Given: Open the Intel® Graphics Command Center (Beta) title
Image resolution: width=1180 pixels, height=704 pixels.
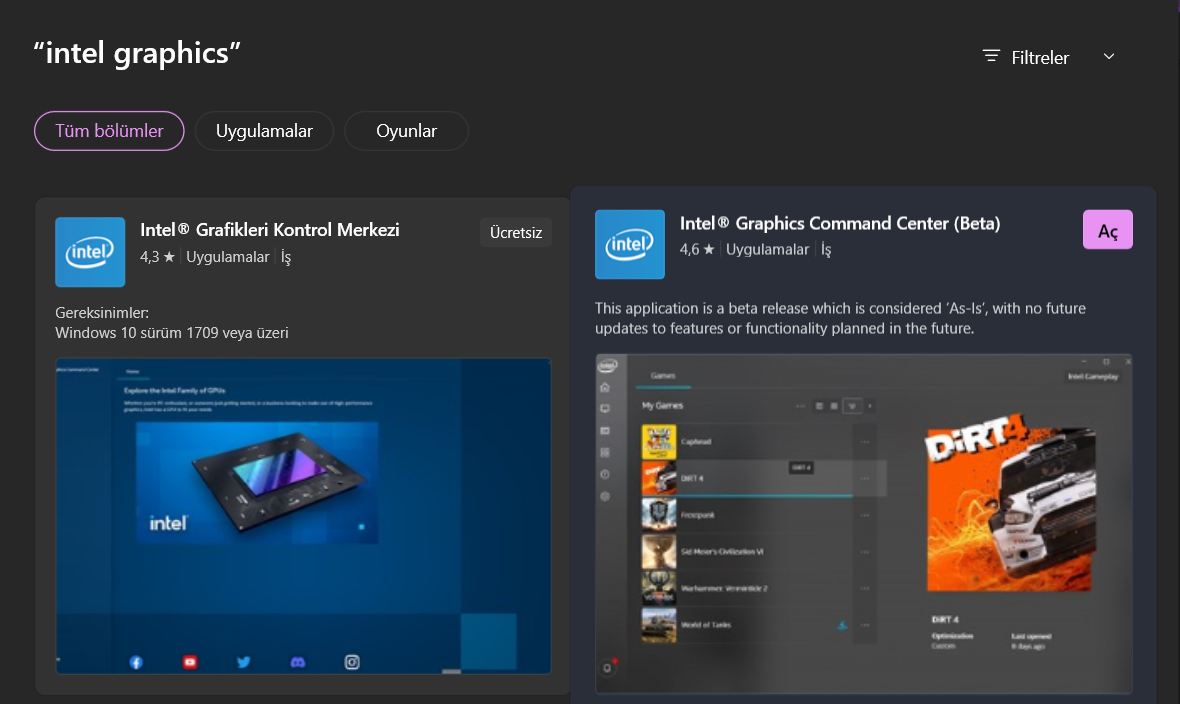Looking at the screenshot, I should point(840,223).
